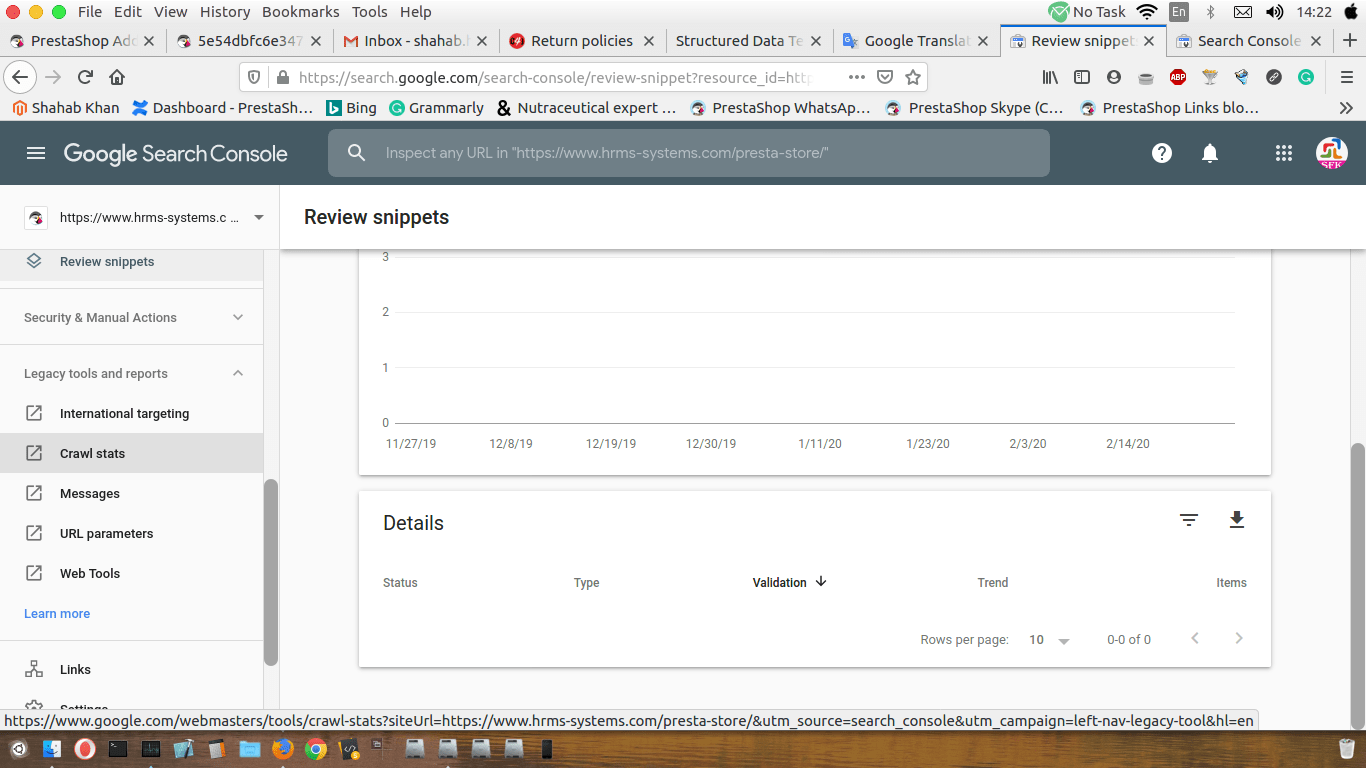
Task: Open the Pocket save icon in address bar
Action: (885, 77)
